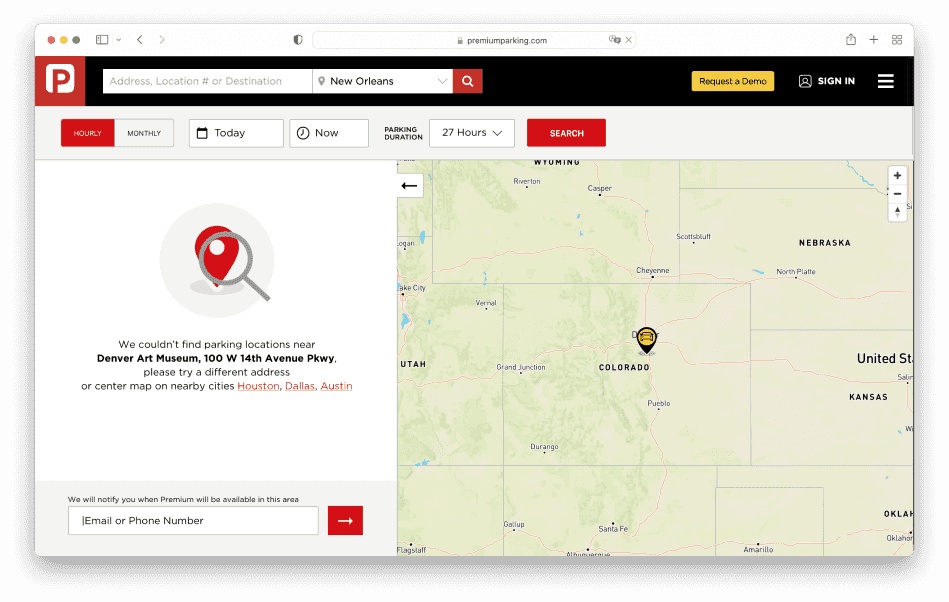Center map on Houston link
Image resolution: width=949 pixels, height=602 pixels.
[x=258, y=386]
